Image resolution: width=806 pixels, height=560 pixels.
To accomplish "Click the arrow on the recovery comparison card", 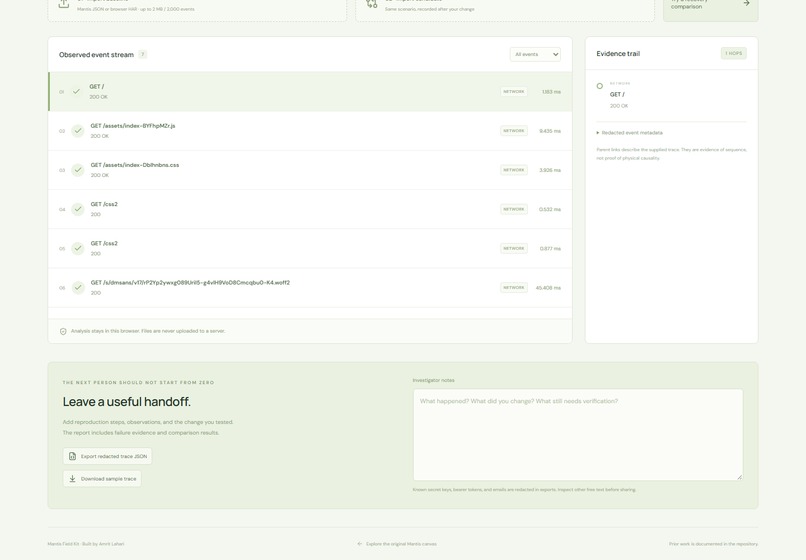I will click(746, 3).
